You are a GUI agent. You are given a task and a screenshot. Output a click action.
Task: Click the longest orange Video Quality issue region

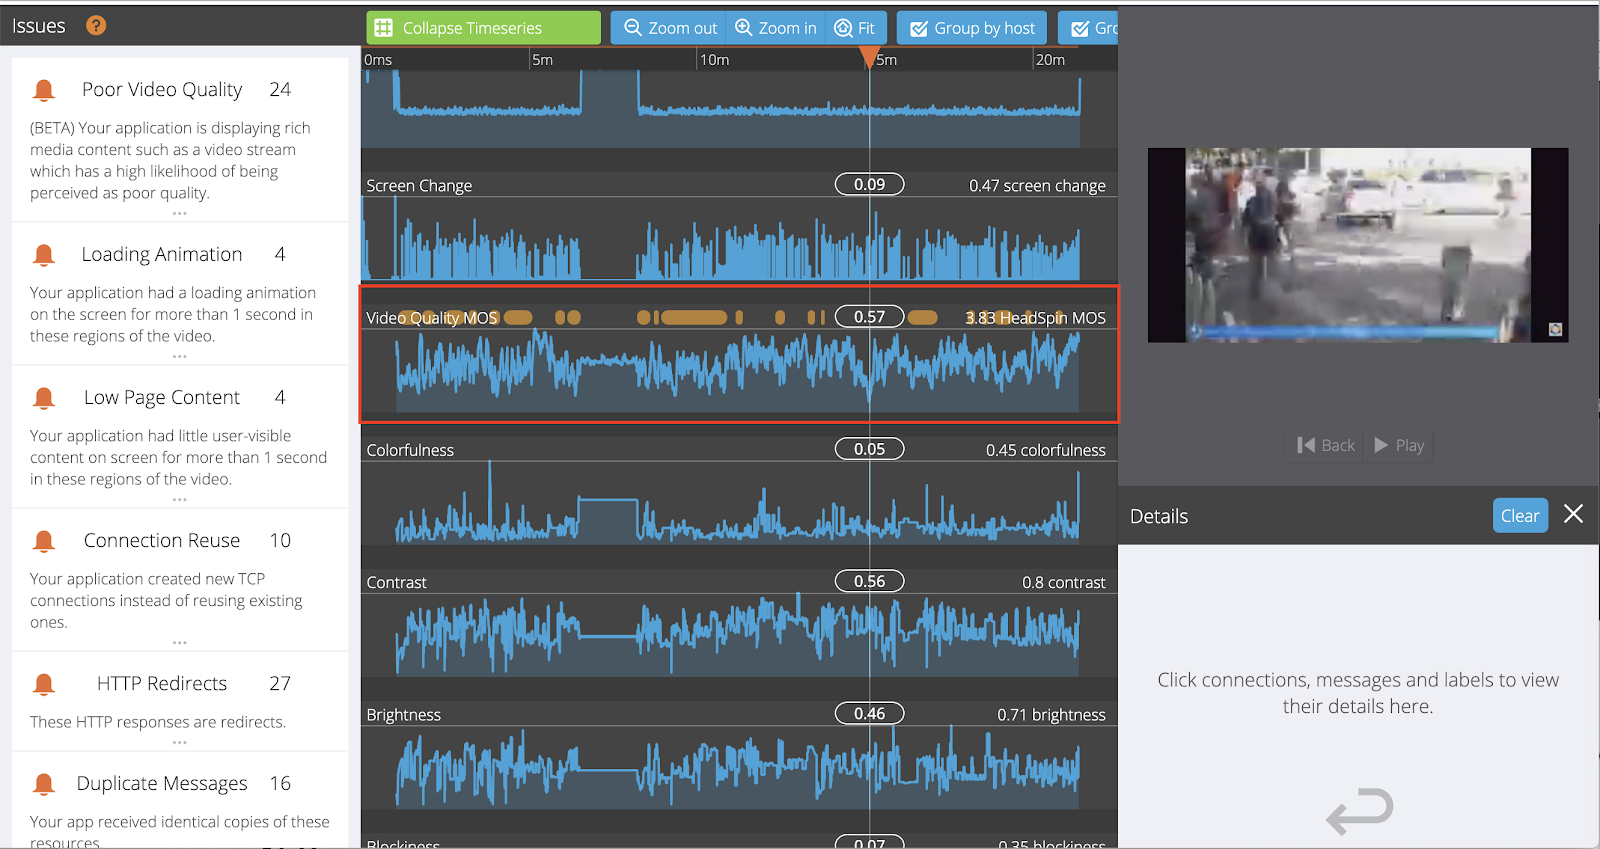(x=694, y=318)
